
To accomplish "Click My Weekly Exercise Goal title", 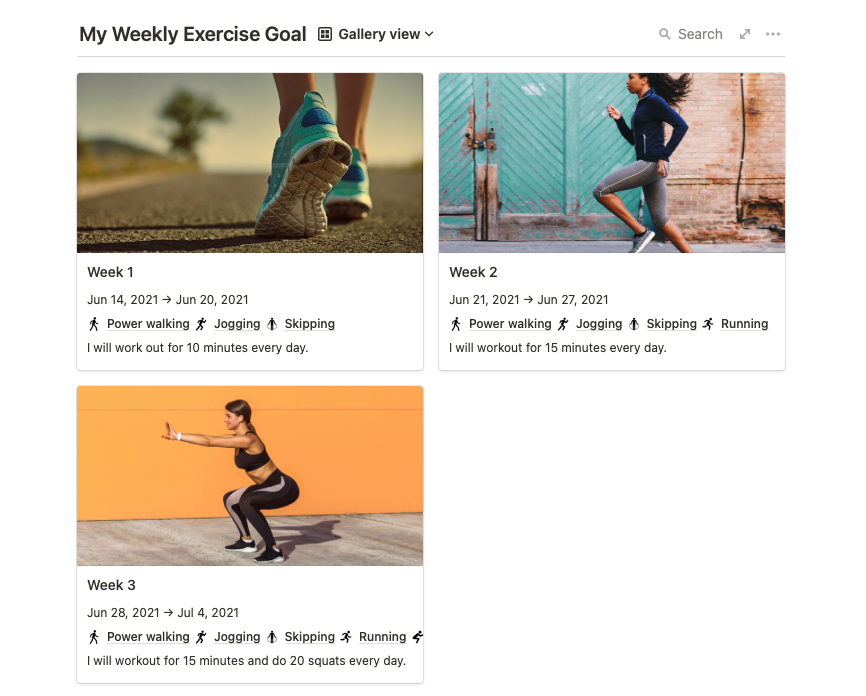I will coord(193,34).
